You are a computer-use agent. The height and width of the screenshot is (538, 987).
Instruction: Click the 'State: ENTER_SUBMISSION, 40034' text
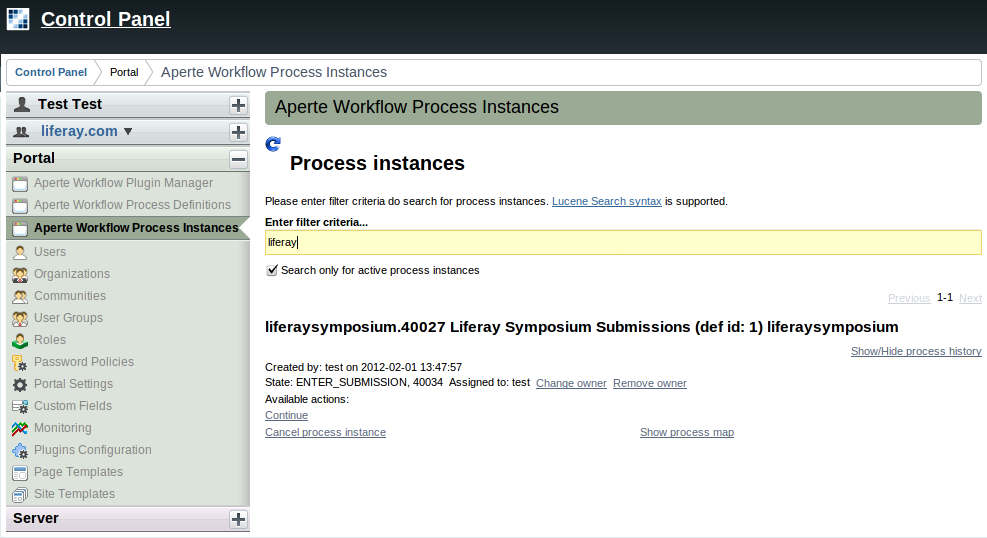coord(354,383)
